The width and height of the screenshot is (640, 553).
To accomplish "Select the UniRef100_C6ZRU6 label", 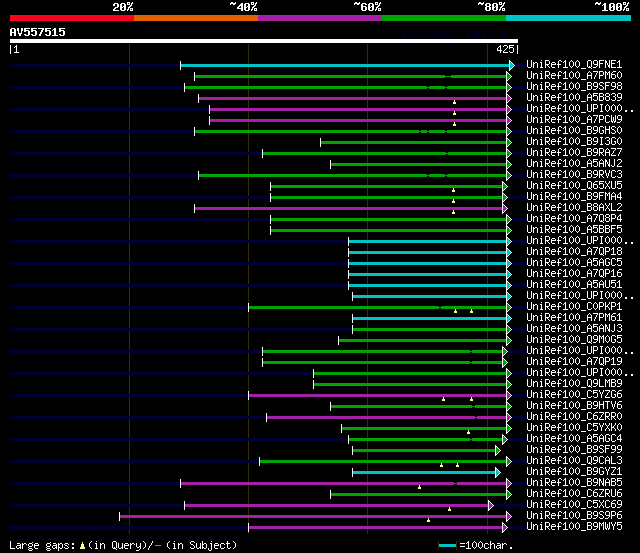I will click(574, 494).
